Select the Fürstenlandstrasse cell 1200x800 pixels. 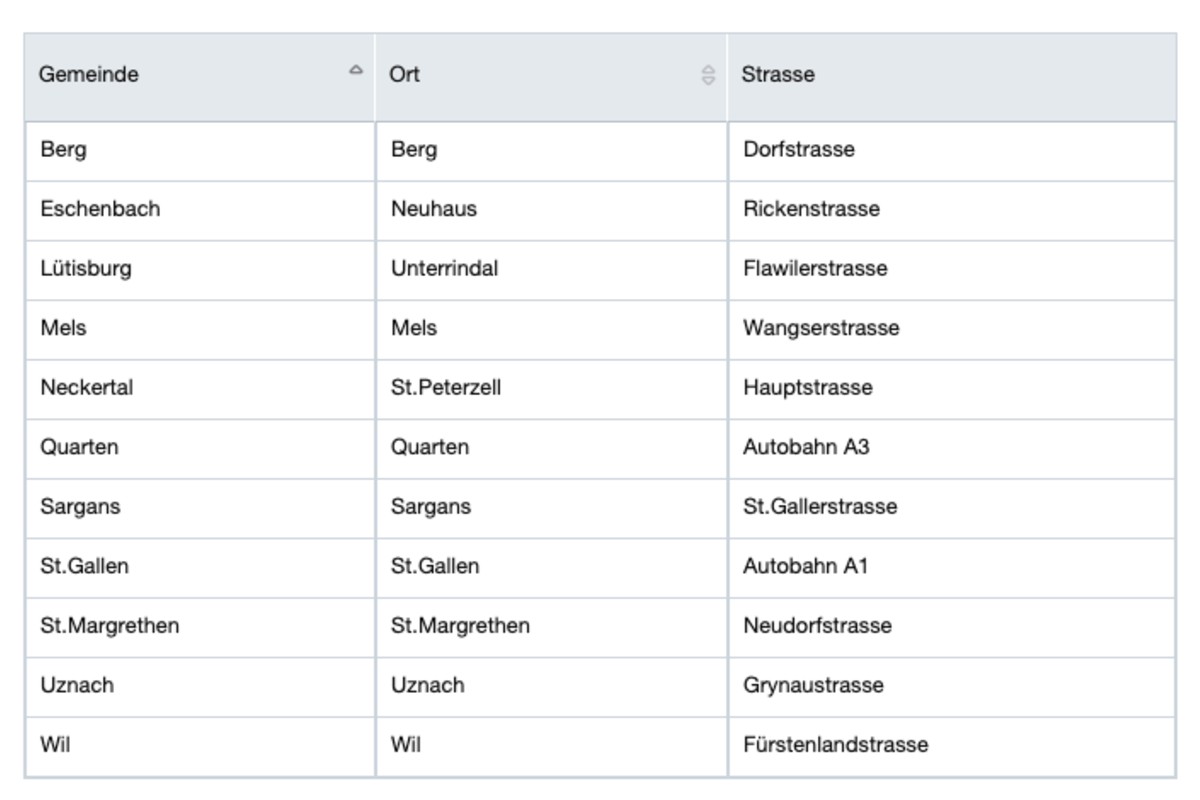click(x=835, y=745)
